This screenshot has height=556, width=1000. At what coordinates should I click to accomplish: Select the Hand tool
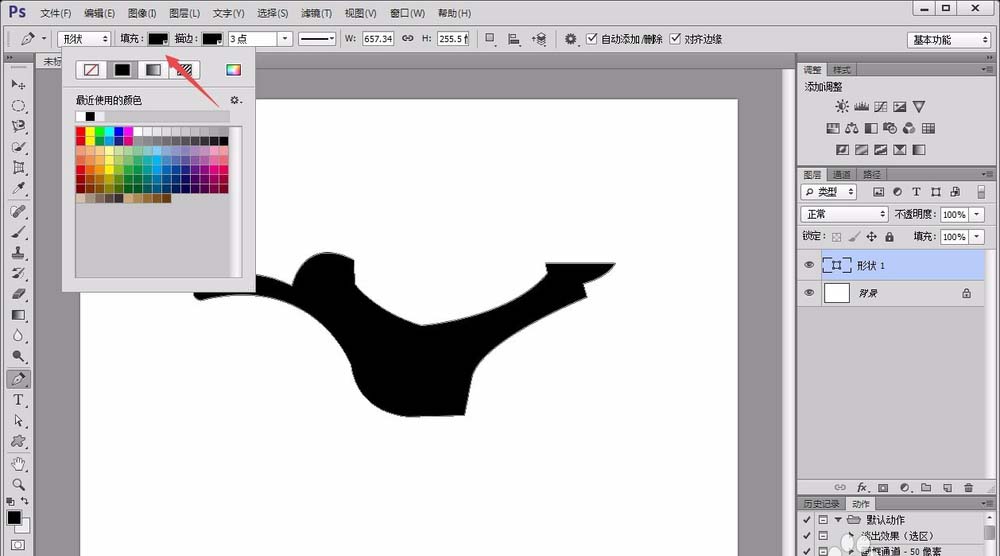18,464
